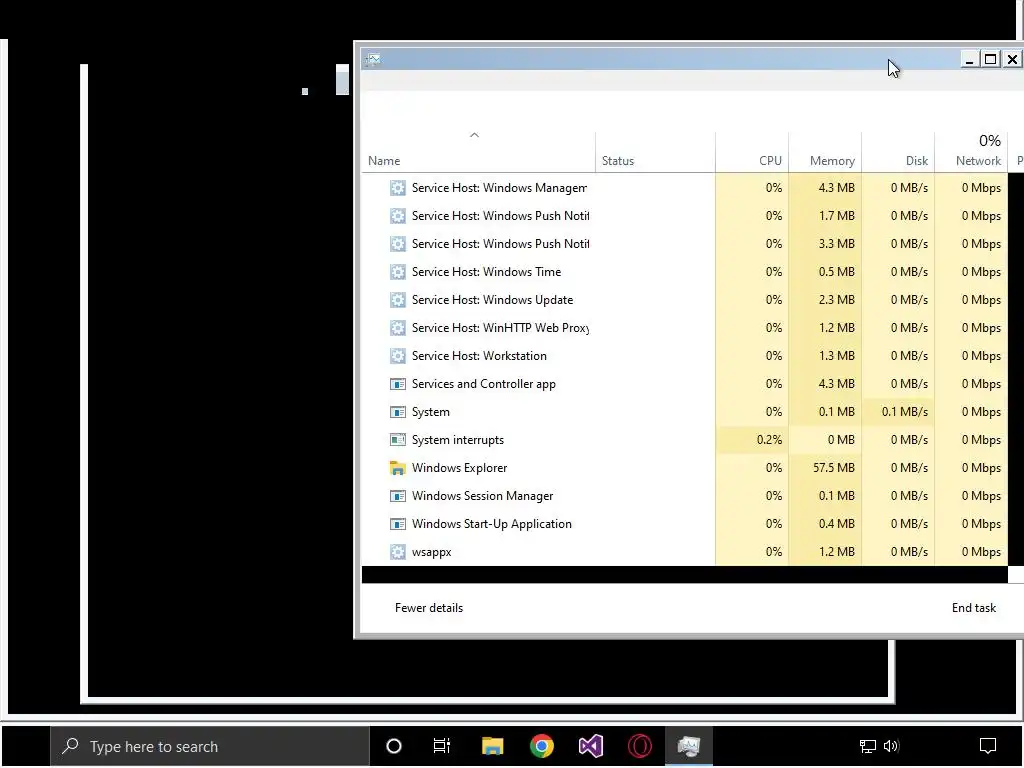Click the gear icon beside Service Host: Workstation
The image size is (1024, 768).
click(x=397, y=356)
